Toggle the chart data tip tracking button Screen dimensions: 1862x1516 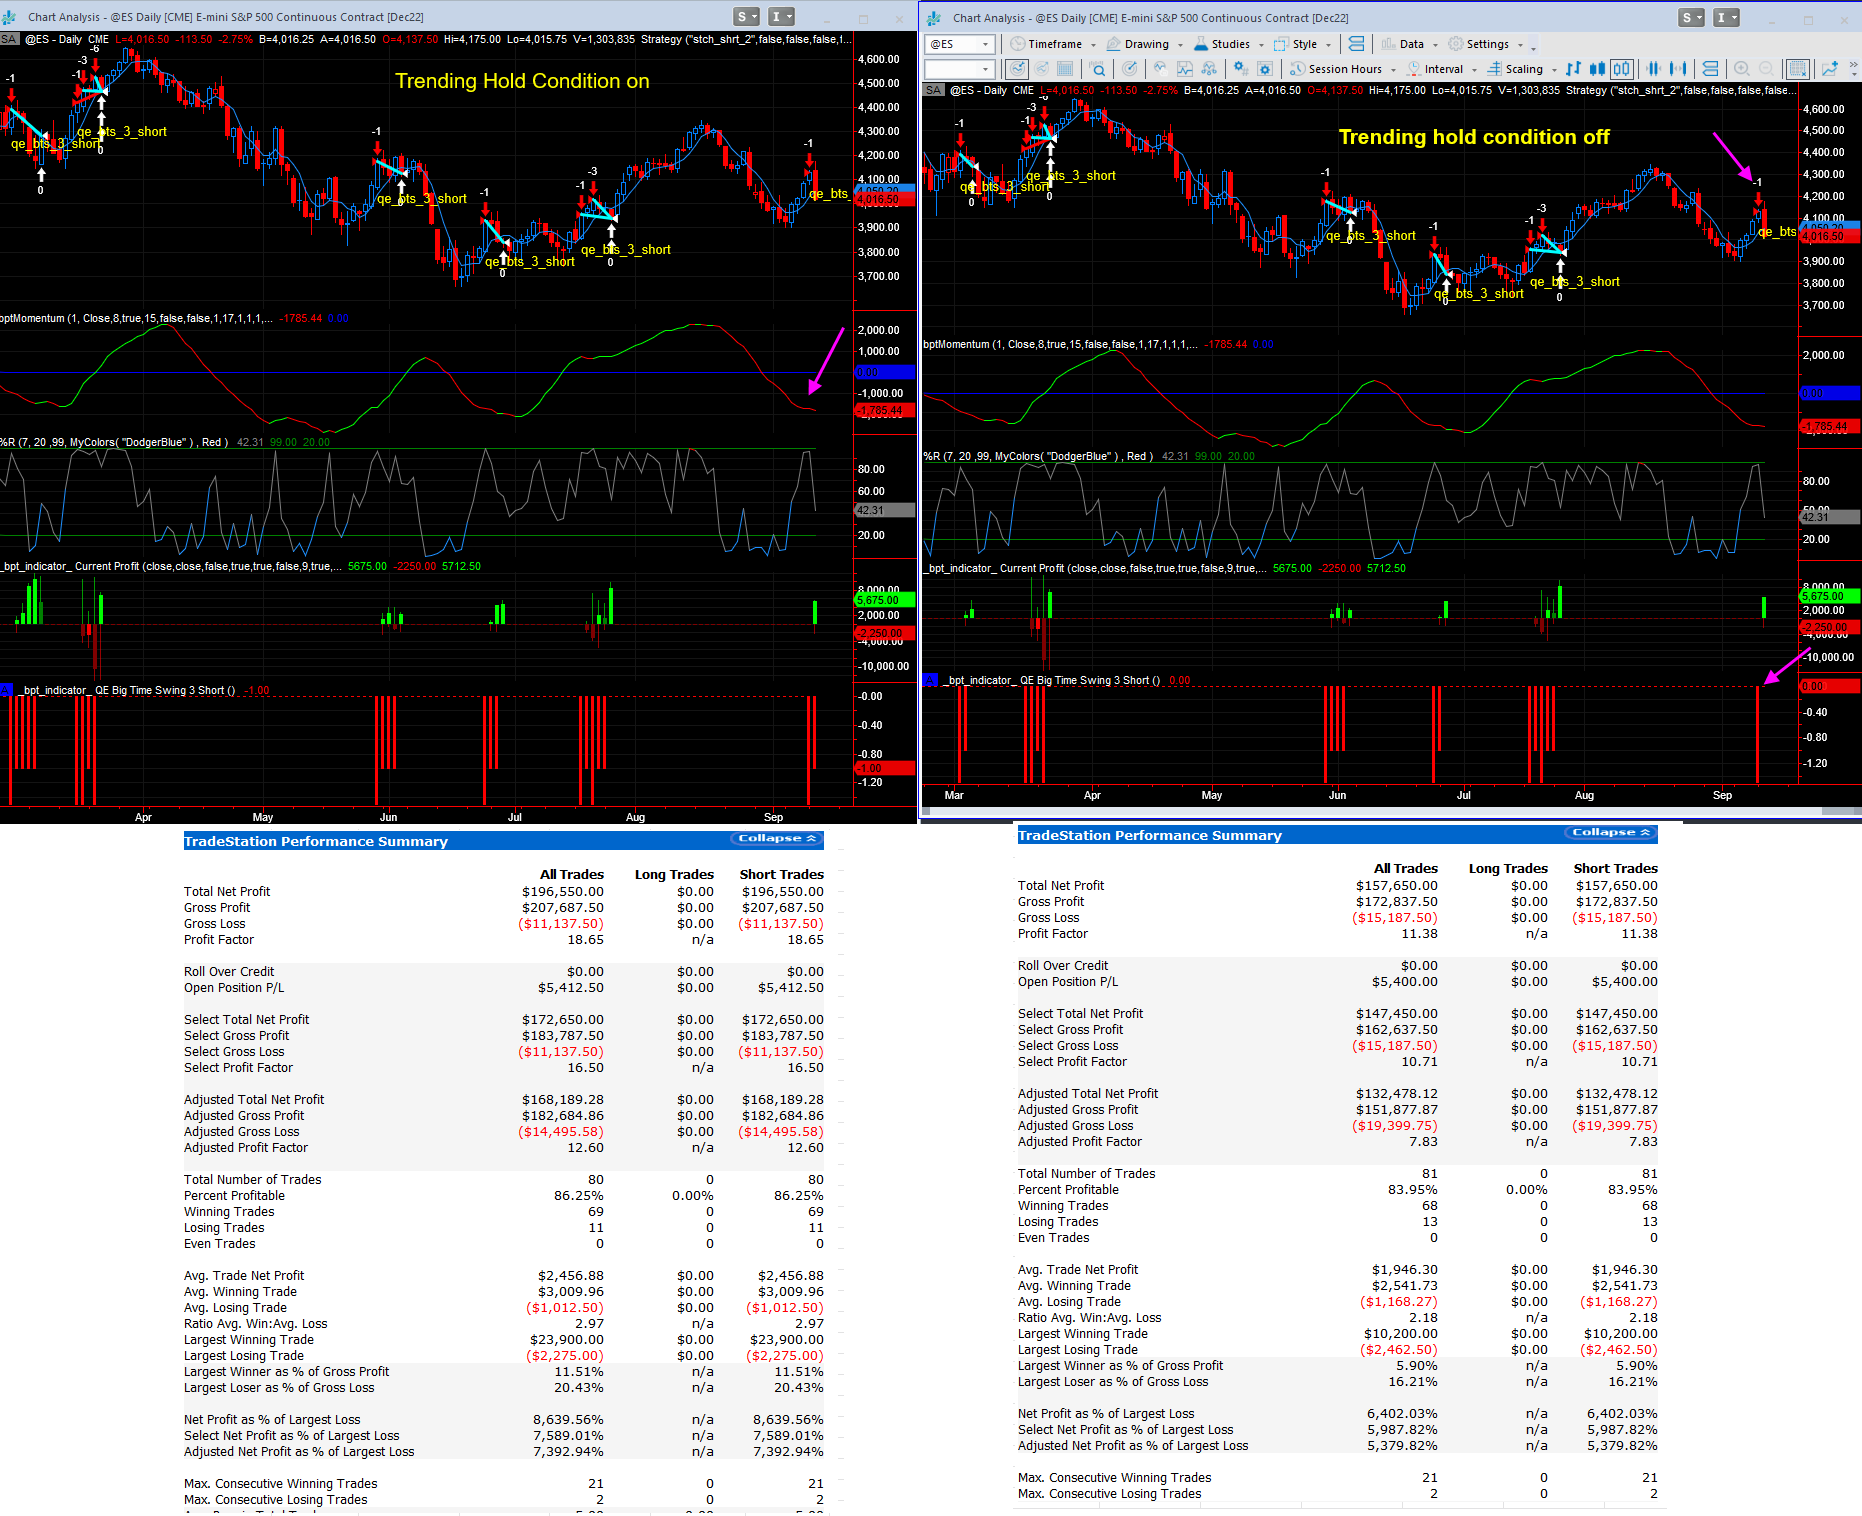tap(1017, 69)
